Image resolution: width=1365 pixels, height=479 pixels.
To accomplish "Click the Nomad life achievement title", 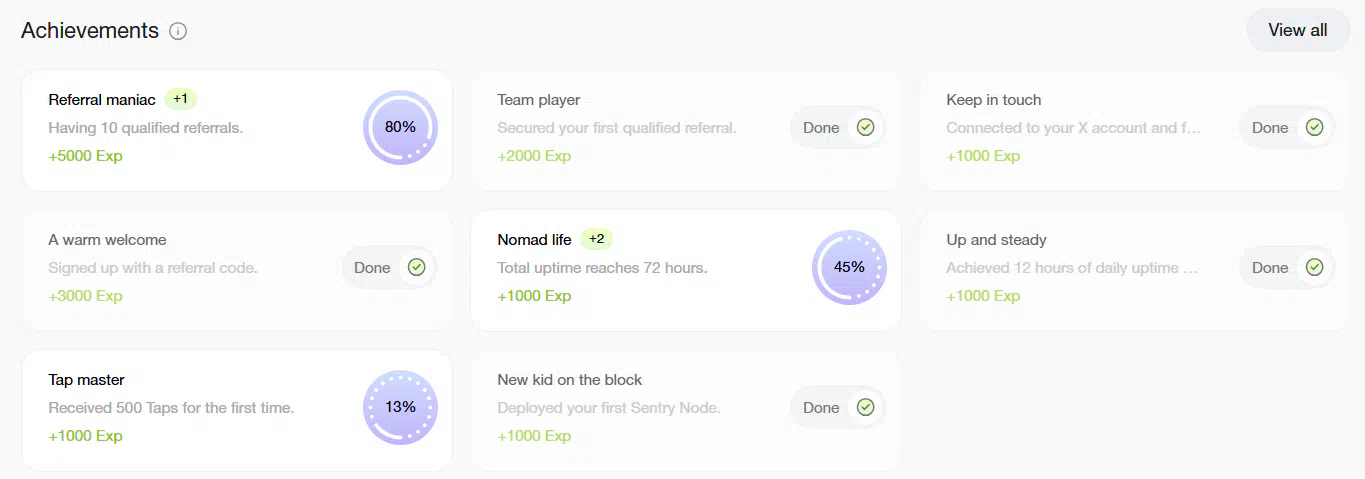I will (534, 240).
